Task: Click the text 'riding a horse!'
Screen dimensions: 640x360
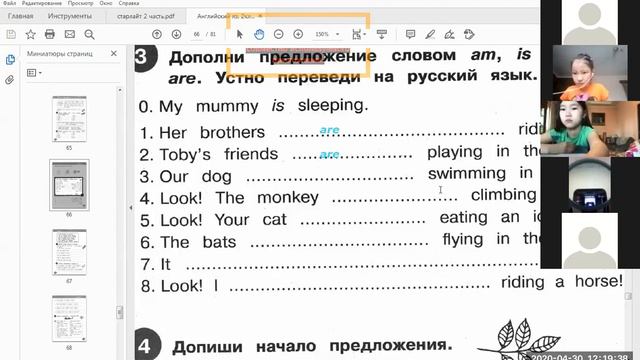Action: (x=562, y=282)
